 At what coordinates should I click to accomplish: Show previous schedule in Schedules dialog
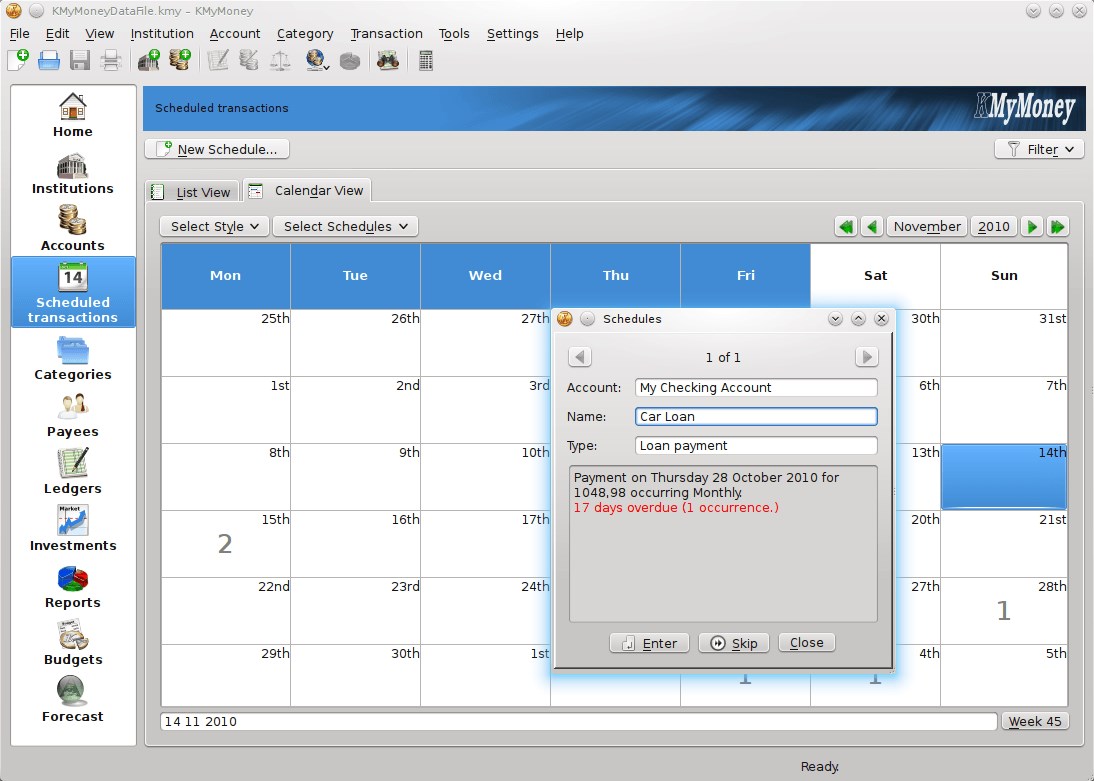point(580,357)
